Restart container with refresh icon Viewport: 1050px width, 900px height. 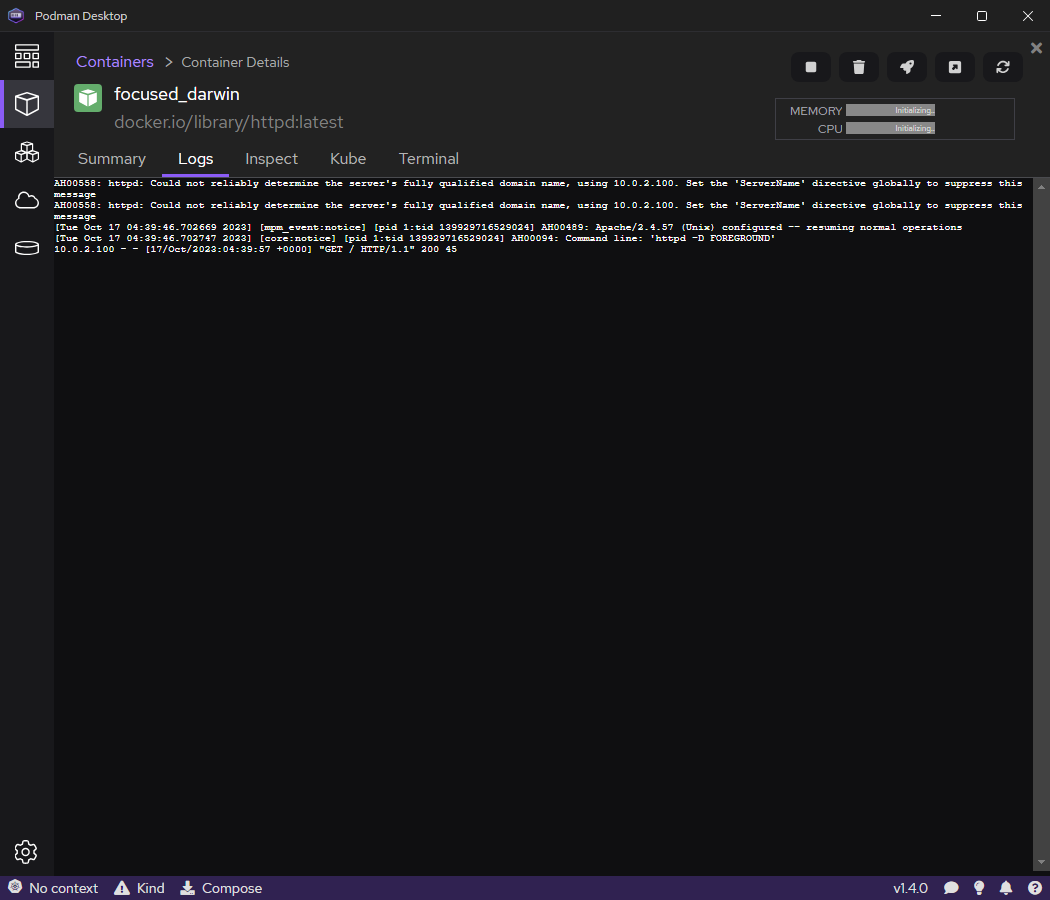click(x=1002, y=67)
